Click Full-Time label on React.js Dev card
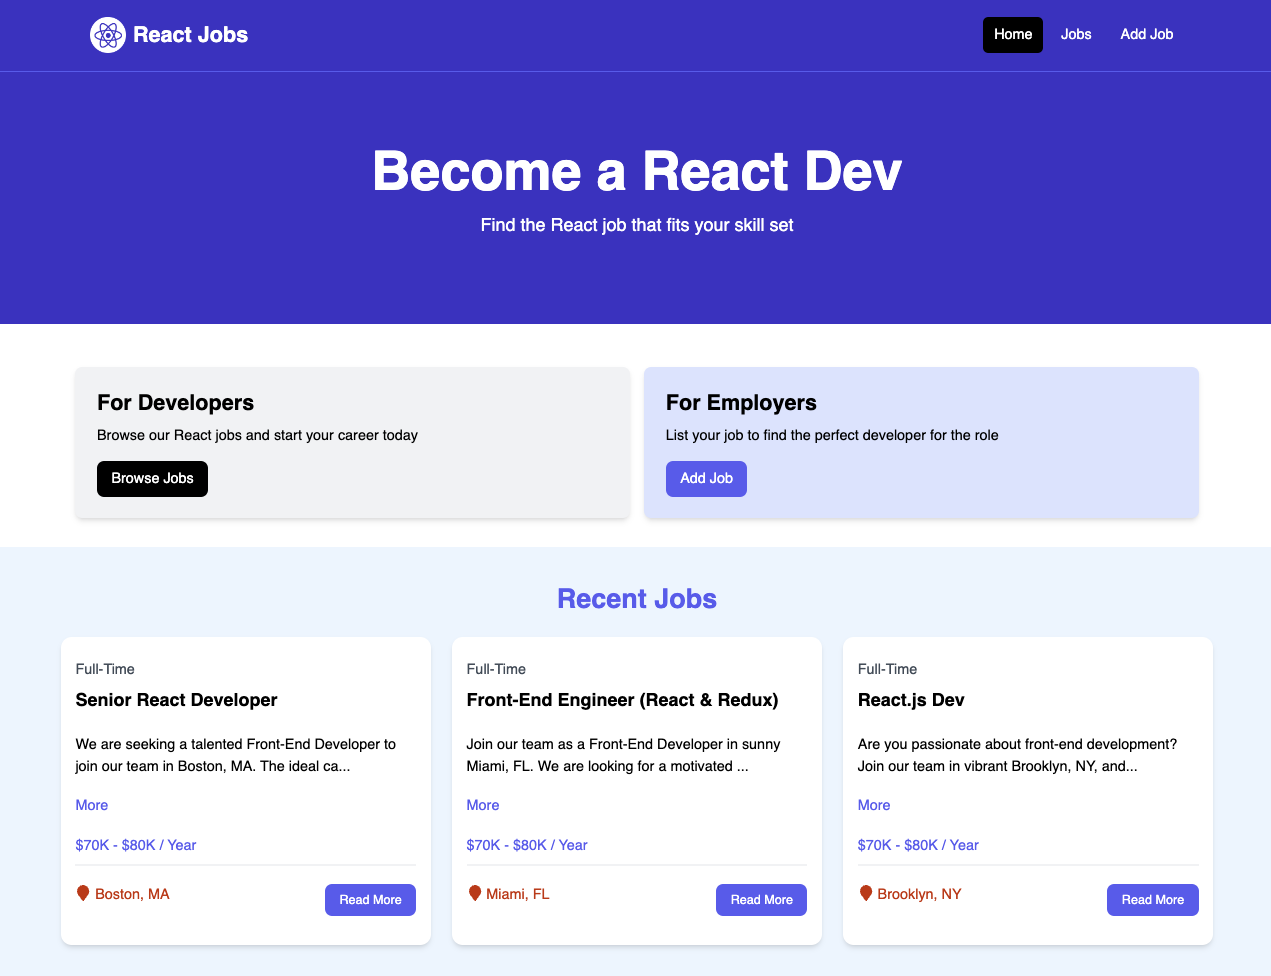Image resolution: width=1271 pixels, height=976 pixels. pos(887,669)
